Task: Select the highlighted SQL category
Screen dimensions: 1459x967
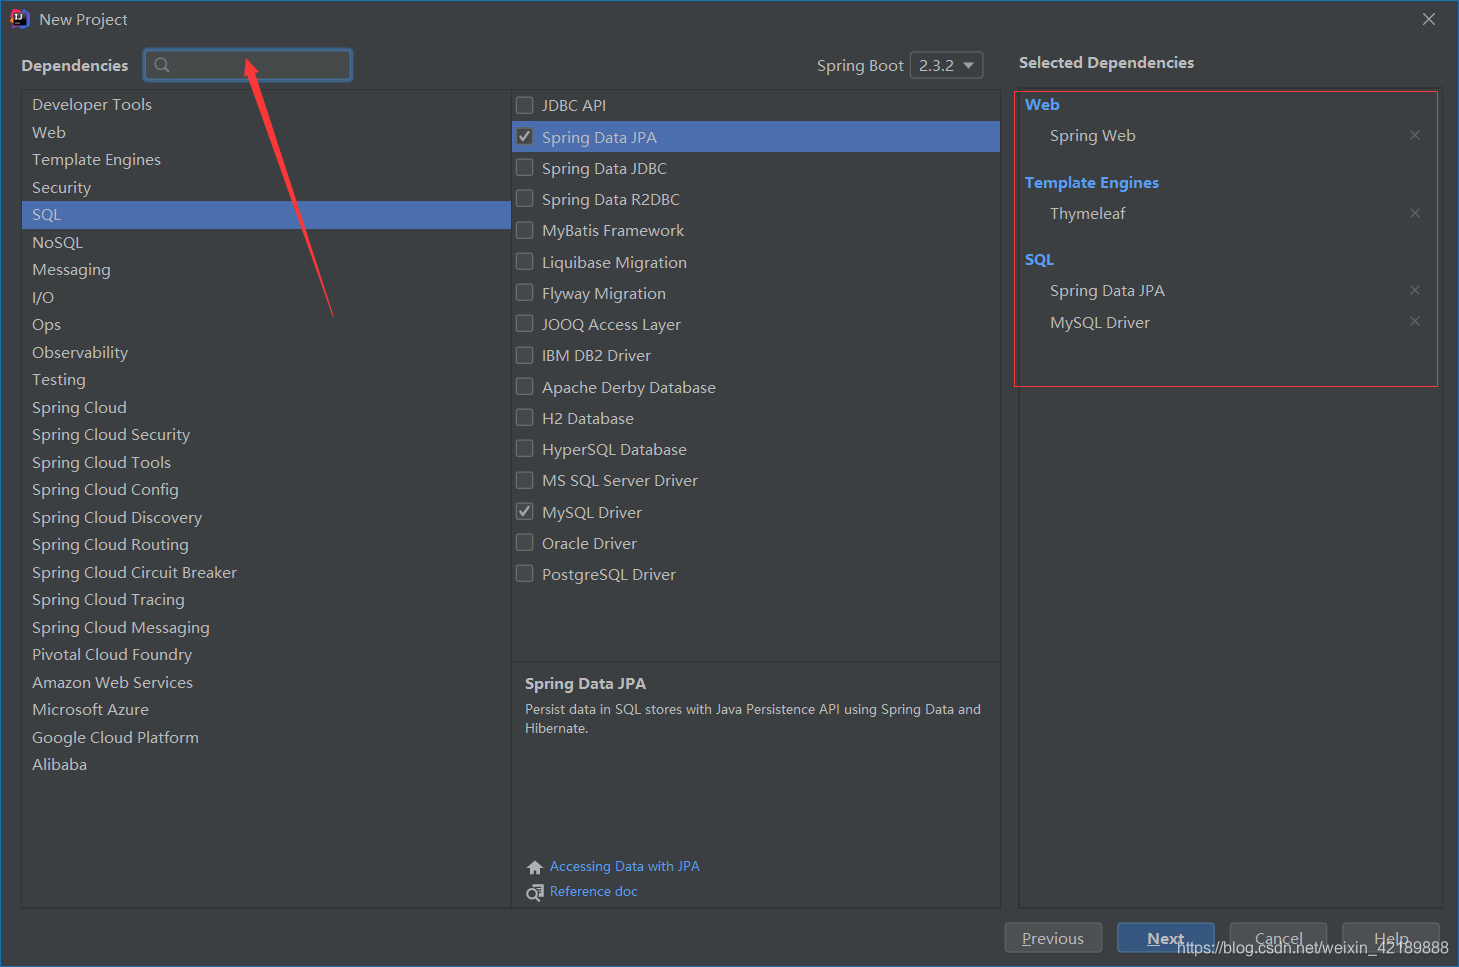Action: tap(266, 214)
